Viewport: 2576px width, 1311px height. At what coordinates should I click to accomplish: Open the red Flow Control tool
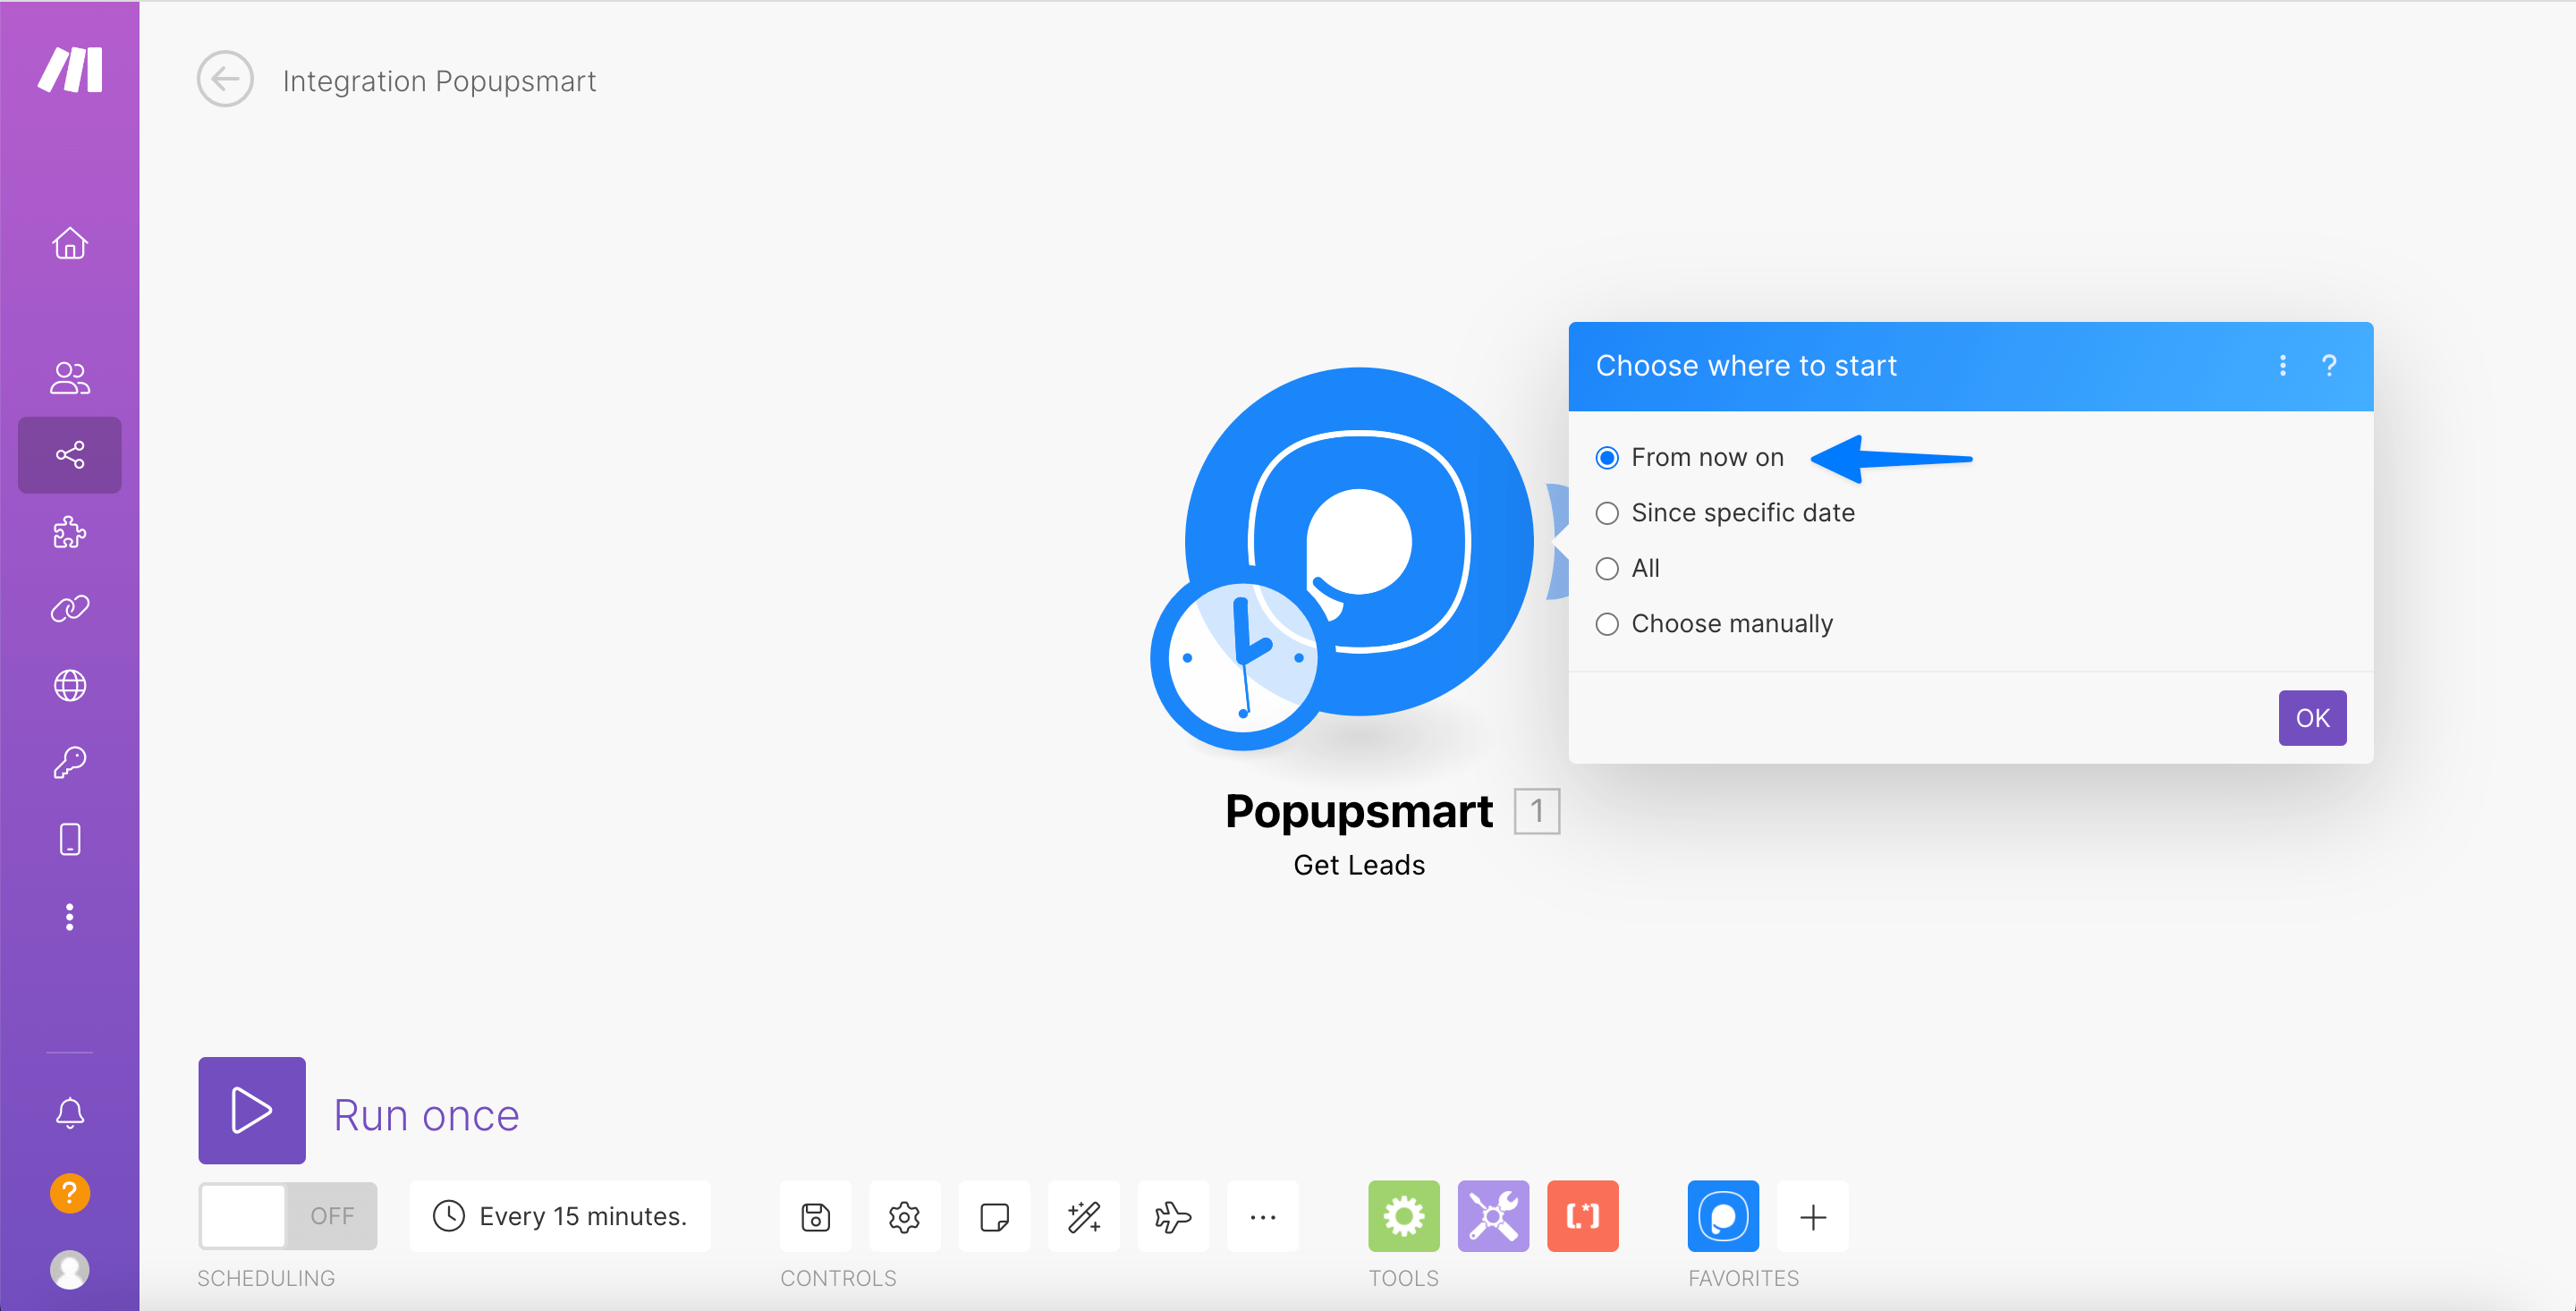tap(1583, 1216)
